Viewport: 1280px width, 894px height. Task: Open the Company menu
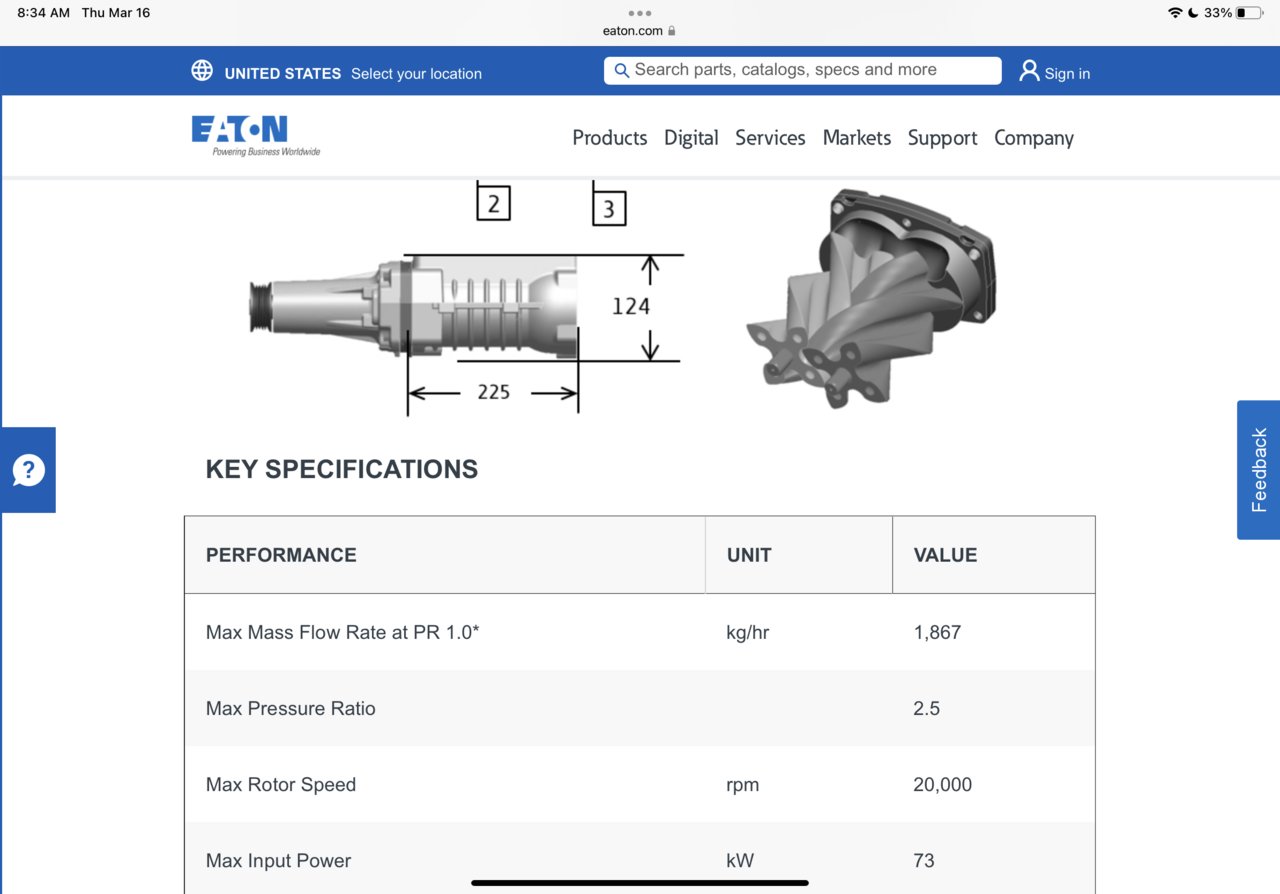(1034, 138)
